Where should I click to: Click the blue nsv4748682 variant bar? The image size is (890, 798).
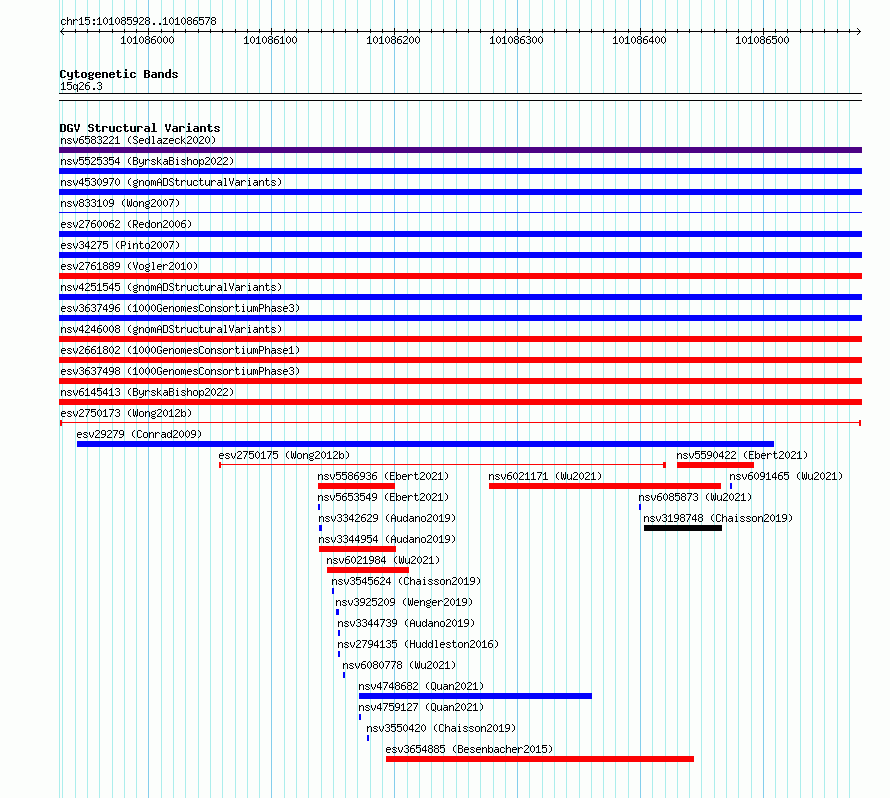[x=475, y=696]
